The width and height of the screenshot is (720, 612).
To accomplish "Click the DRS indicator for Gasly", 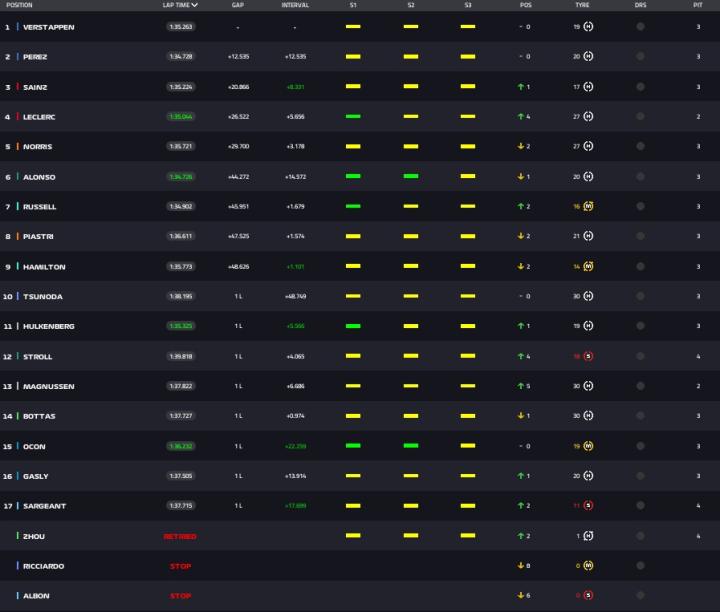I will pyautogui.click(x=640, y=477).
